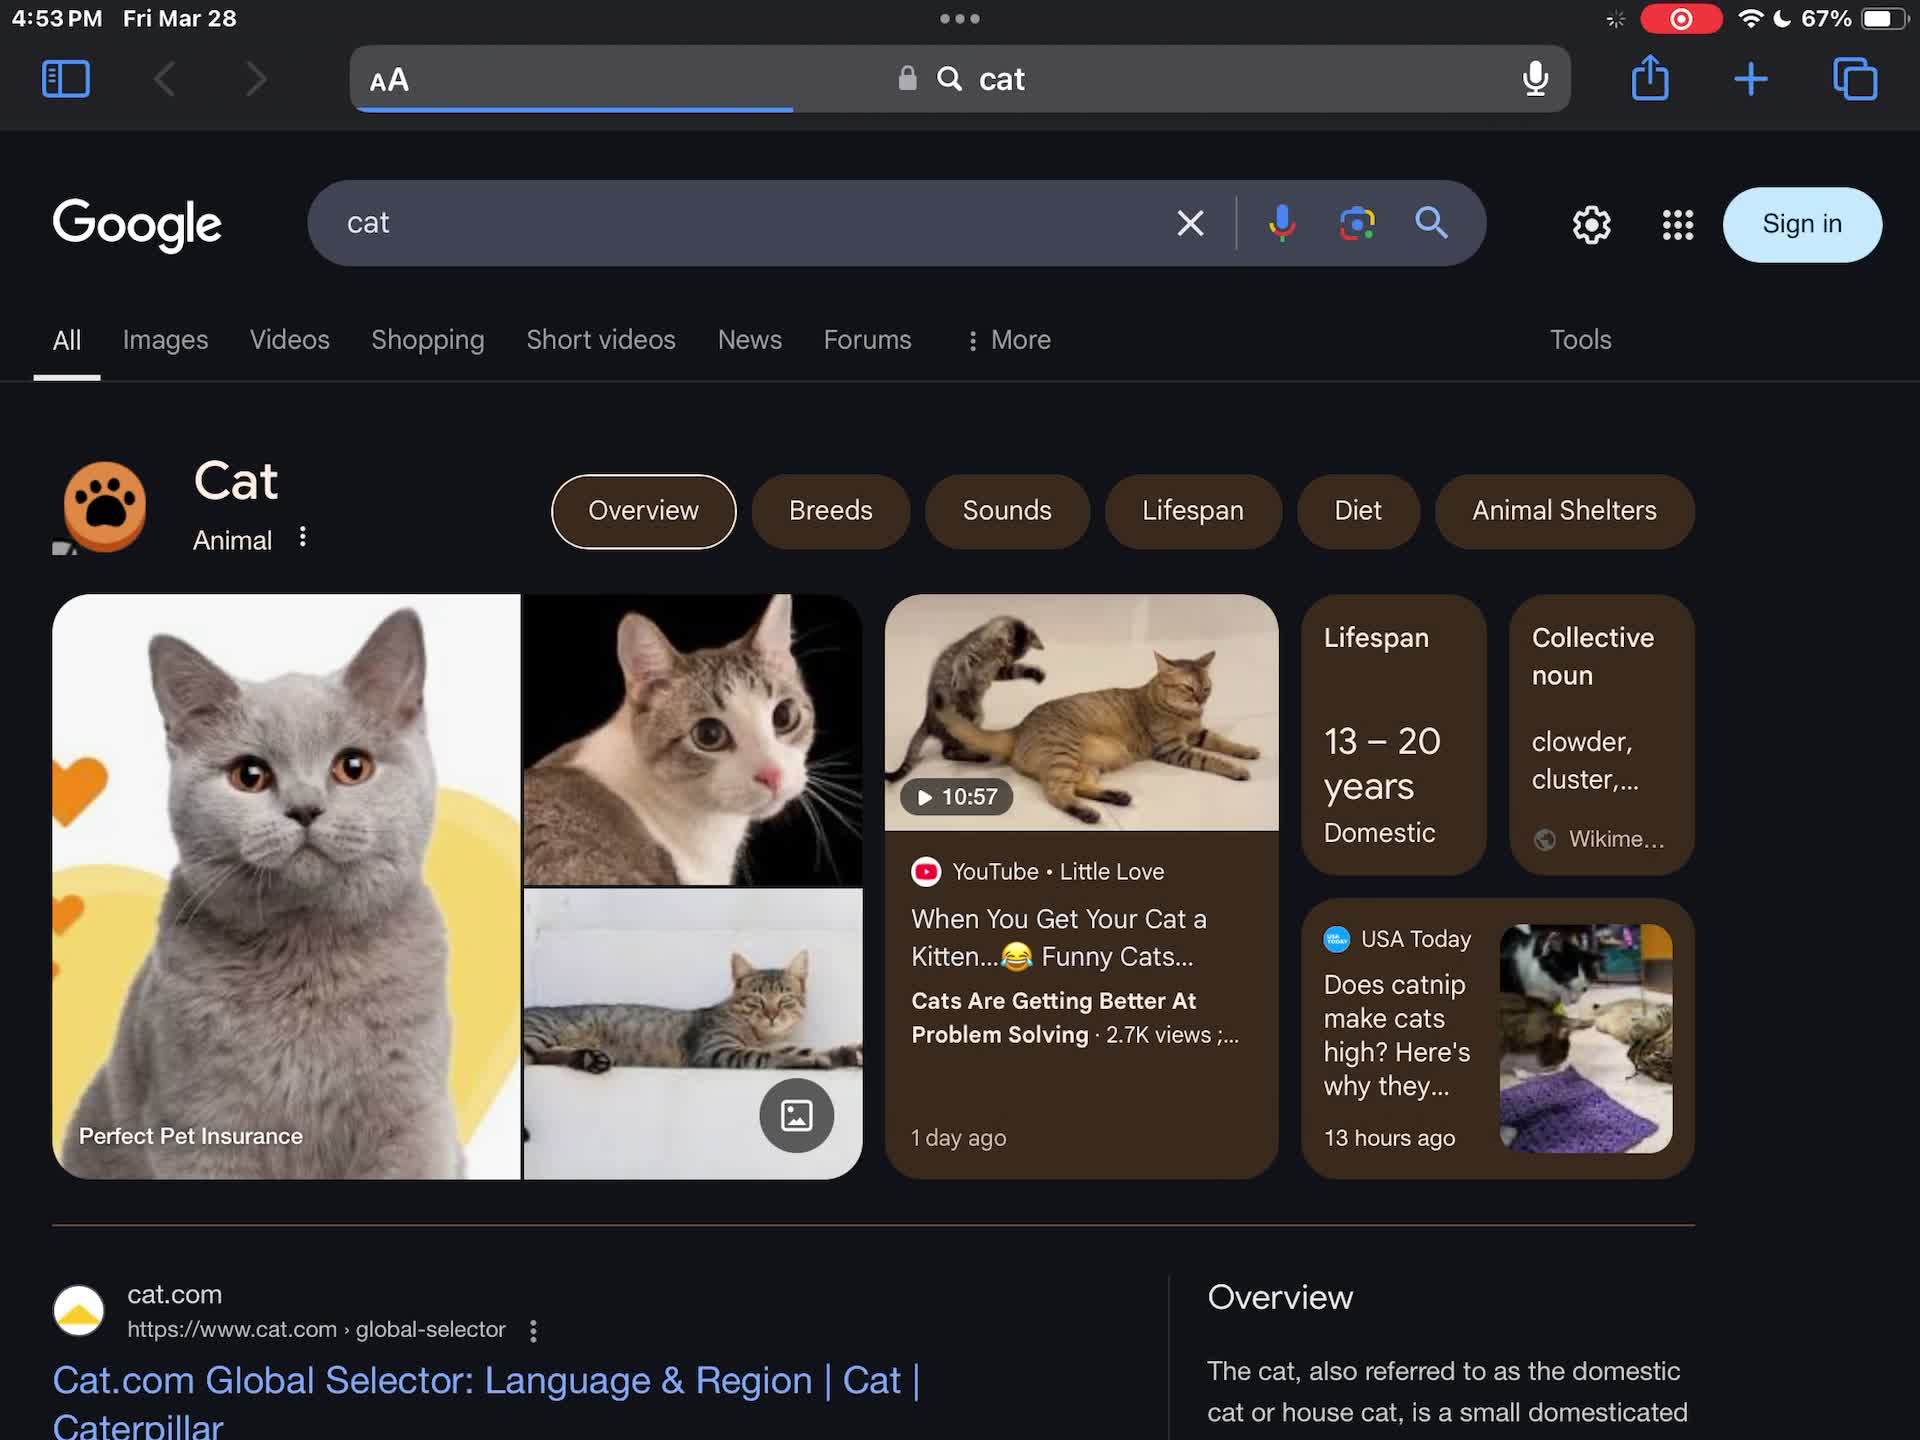Open AA reader and text settings
This screenshot has height=1440, width=1920.
click(389, 80)
